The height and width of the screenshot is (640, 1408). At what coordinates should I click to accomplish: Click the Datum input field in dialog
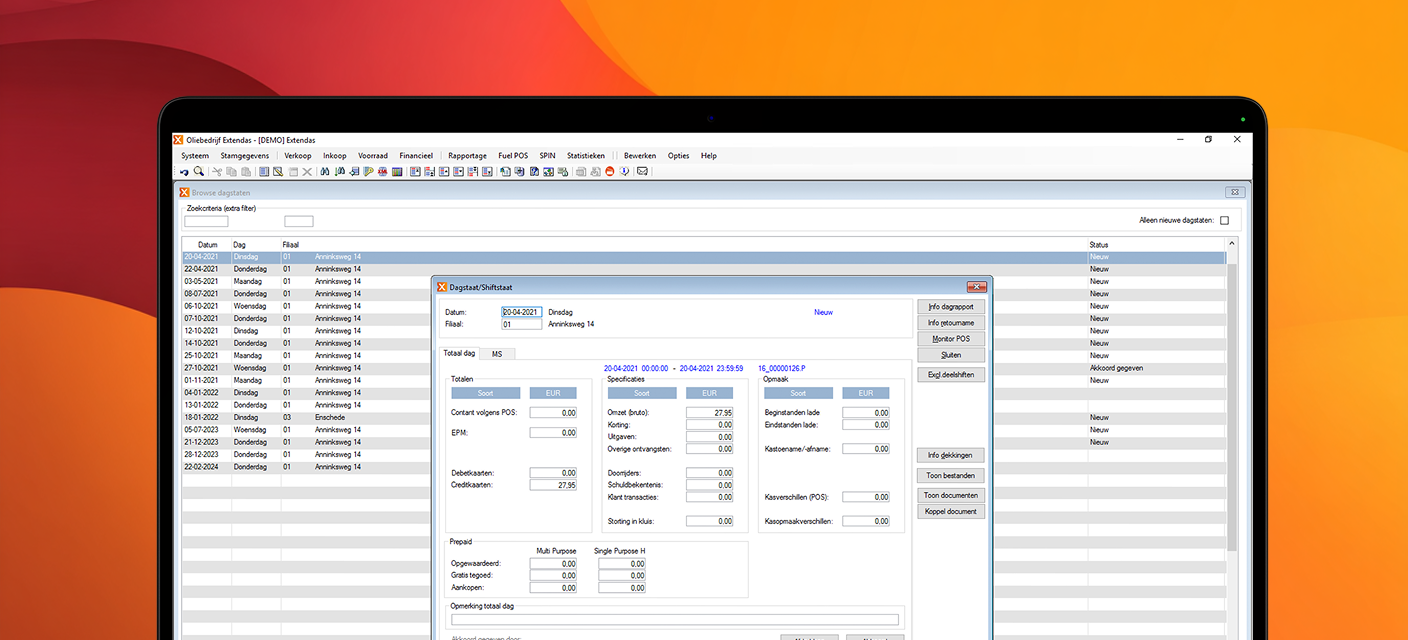pos(521,312)
